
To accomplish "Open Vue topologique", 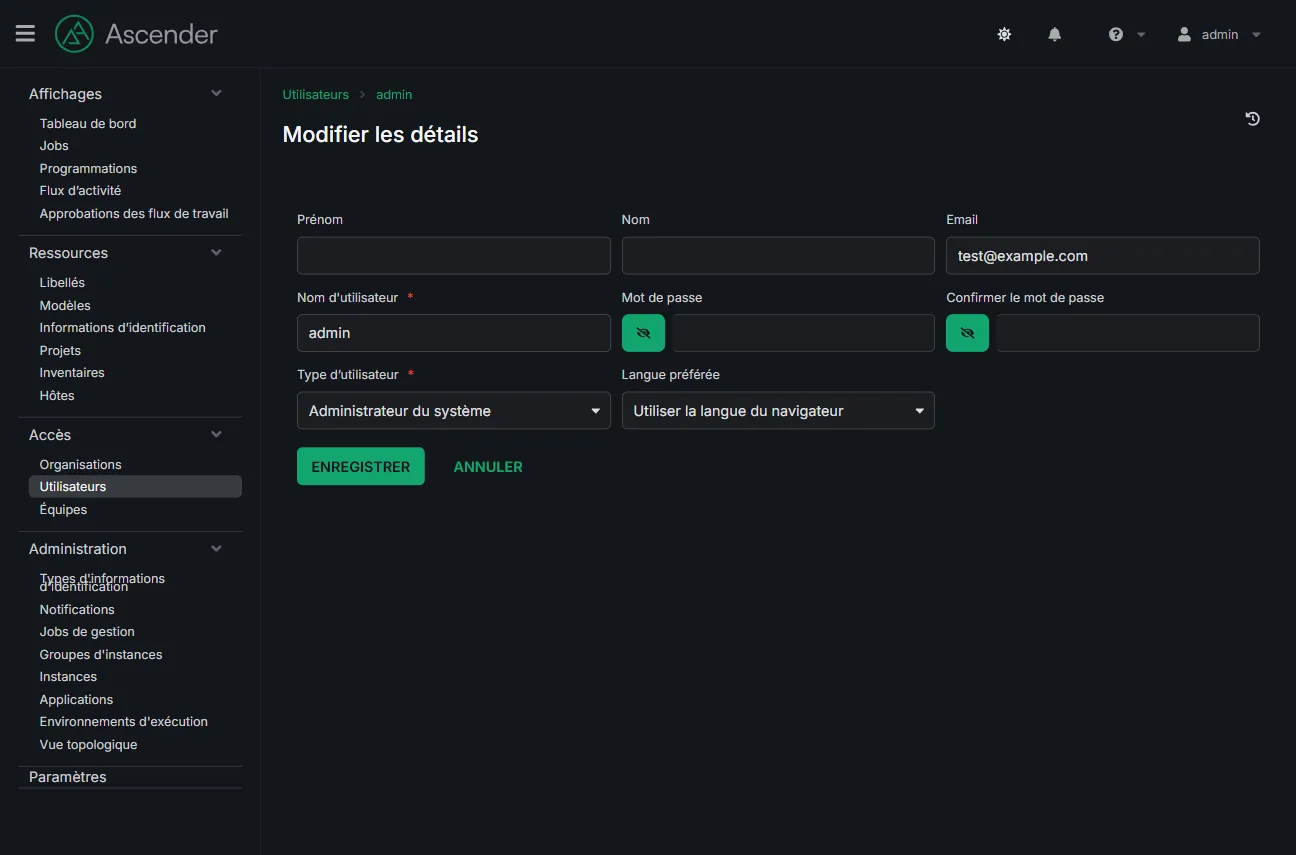I will [88, 744].
